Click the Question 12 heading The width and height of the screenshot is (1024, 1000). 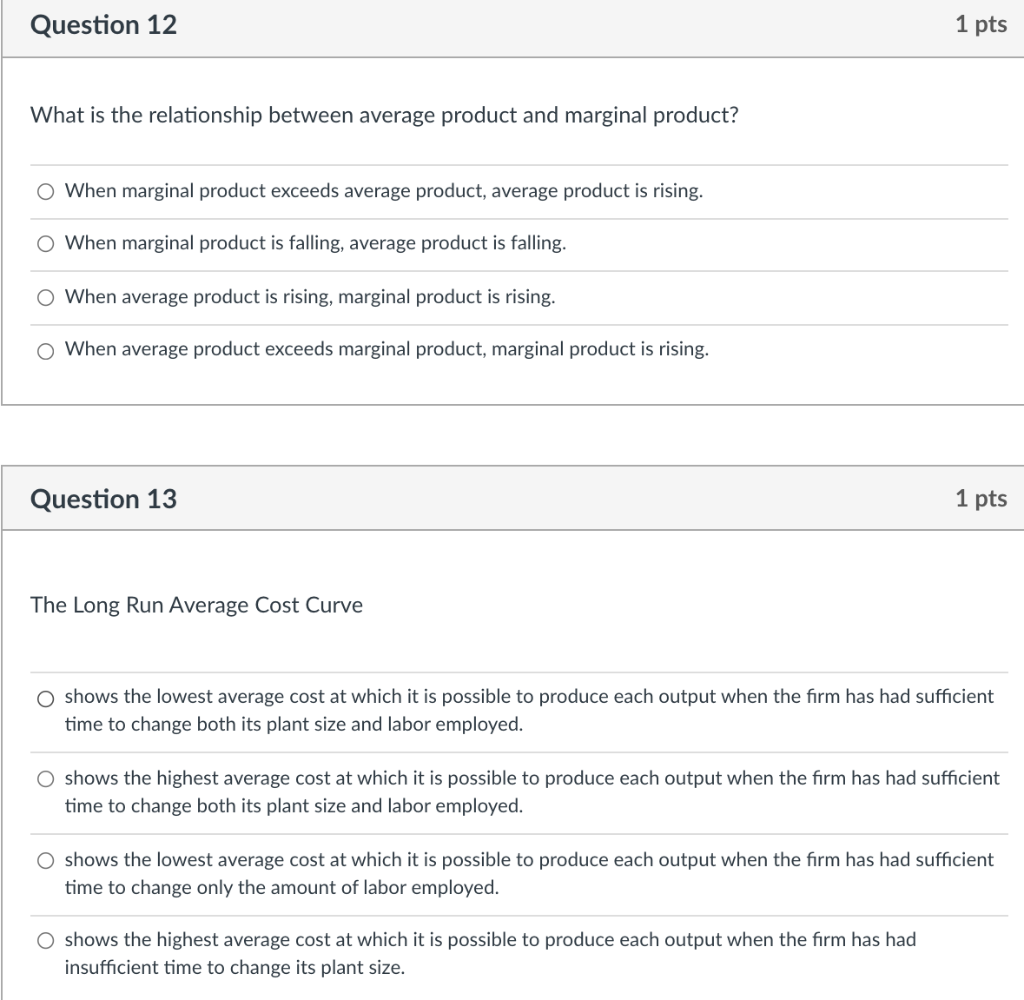click(x=103, y=25)
